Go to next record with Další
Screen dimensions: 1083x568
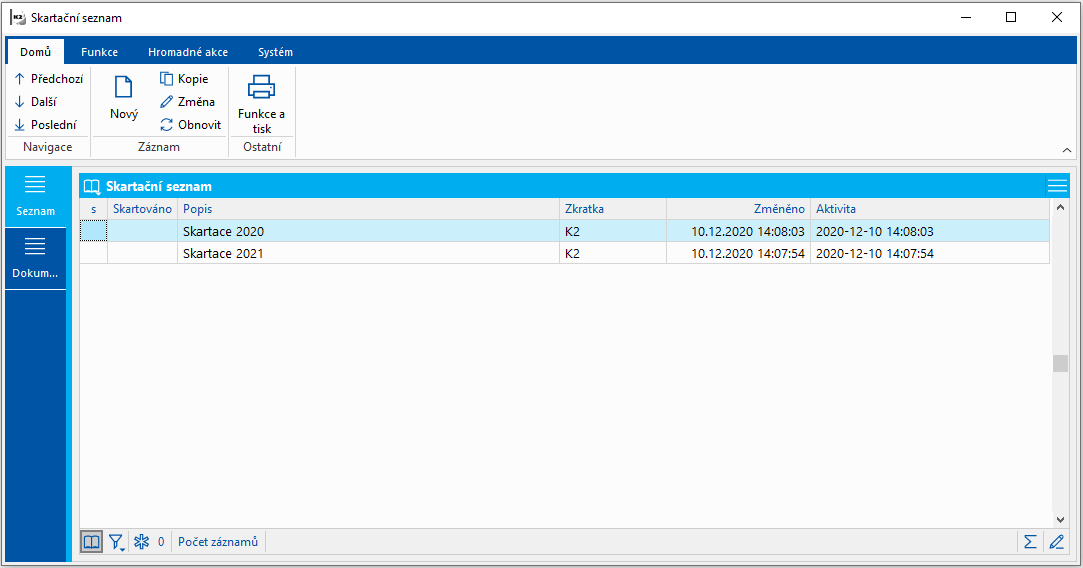coord(35,102)
